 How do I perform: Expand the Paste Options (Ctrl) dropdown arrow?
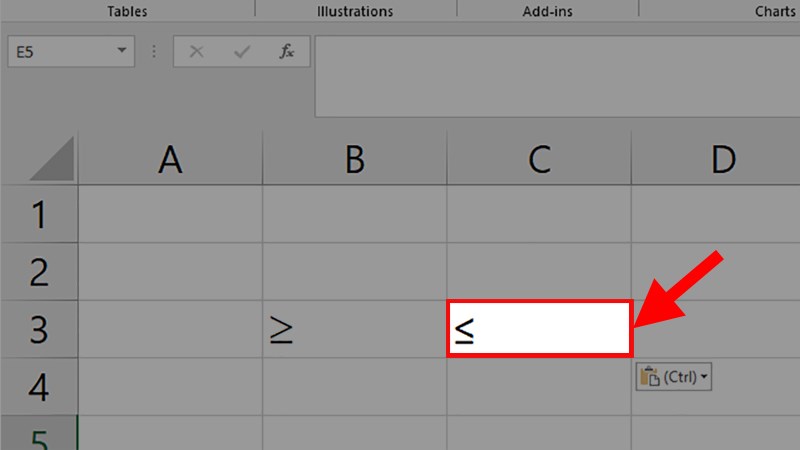click(x=704, y=377)
